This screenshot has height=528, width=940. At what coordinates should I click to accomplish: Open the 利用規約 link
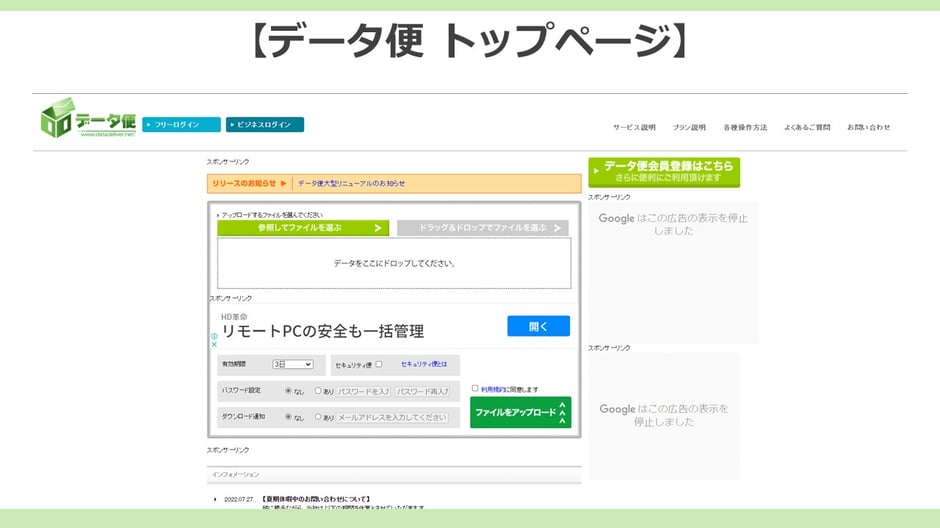pos(492,390)
